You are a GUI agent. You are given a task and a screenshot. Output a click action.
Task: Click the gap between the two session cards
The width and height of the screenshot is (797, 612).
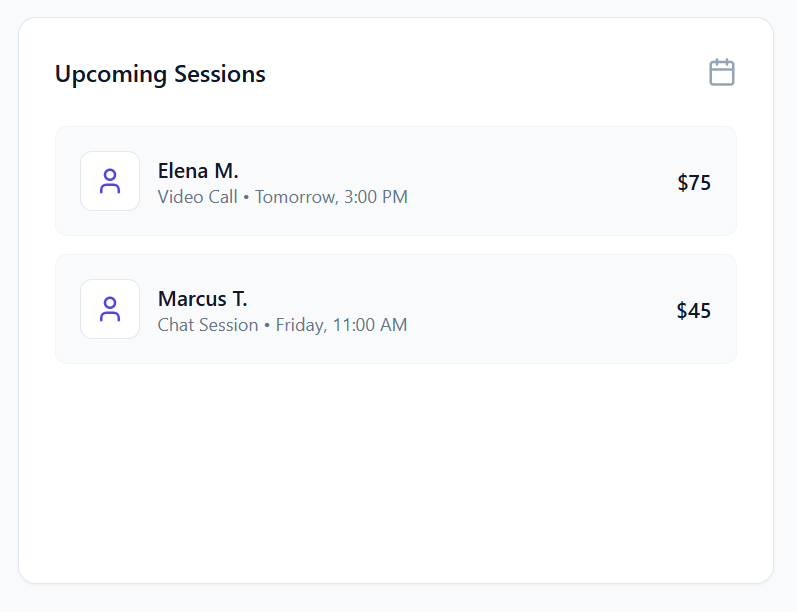[396, 245]
